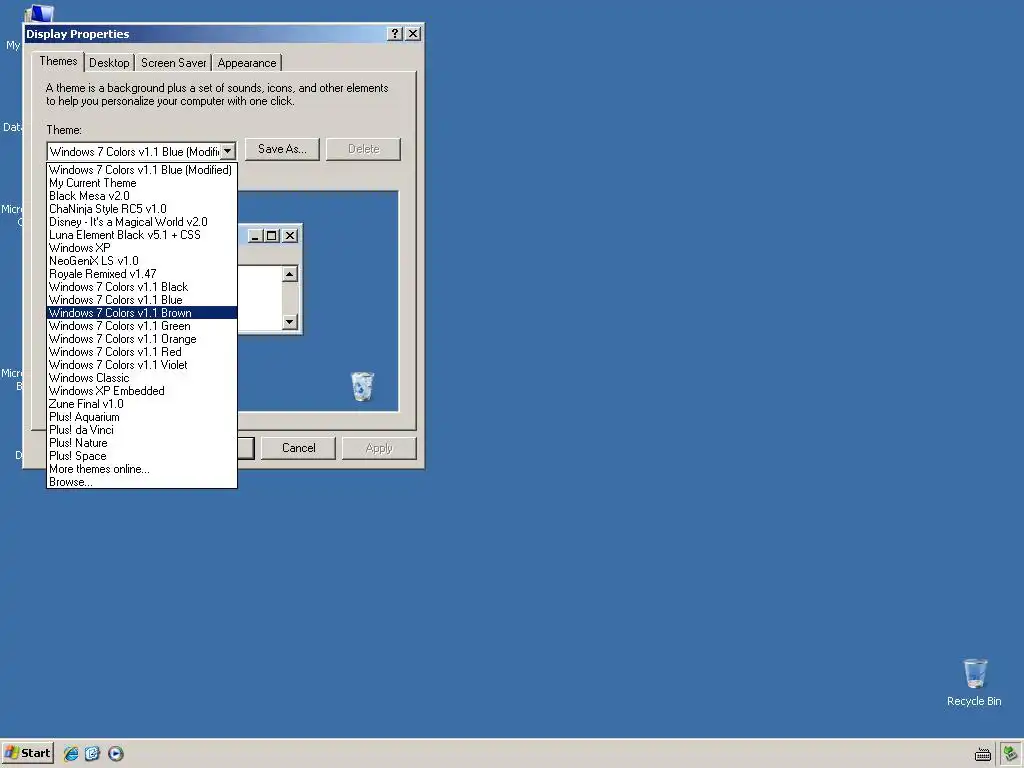This screenshot has width=1024, height=768.
Task: Select Plus! Aquarium theme
Action: (x=142, y=417)
